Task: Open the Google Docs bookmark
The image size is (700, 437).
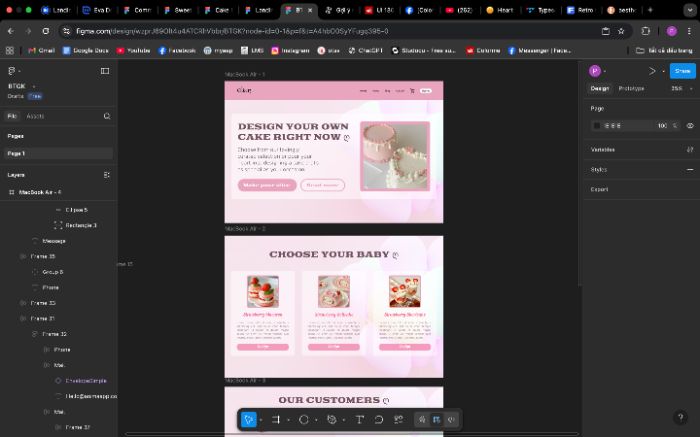Action: pos(86,50)
